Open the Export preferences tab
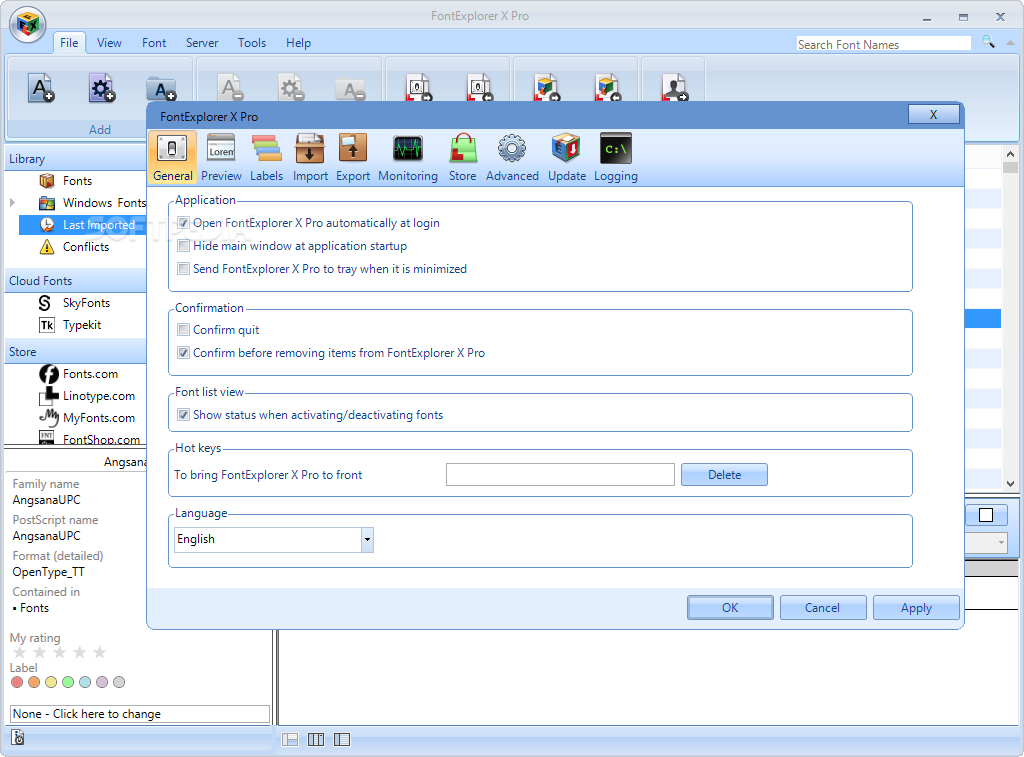Image resolution: width=1024 pixels, height=757 pixels. click(x=353, y=157)
